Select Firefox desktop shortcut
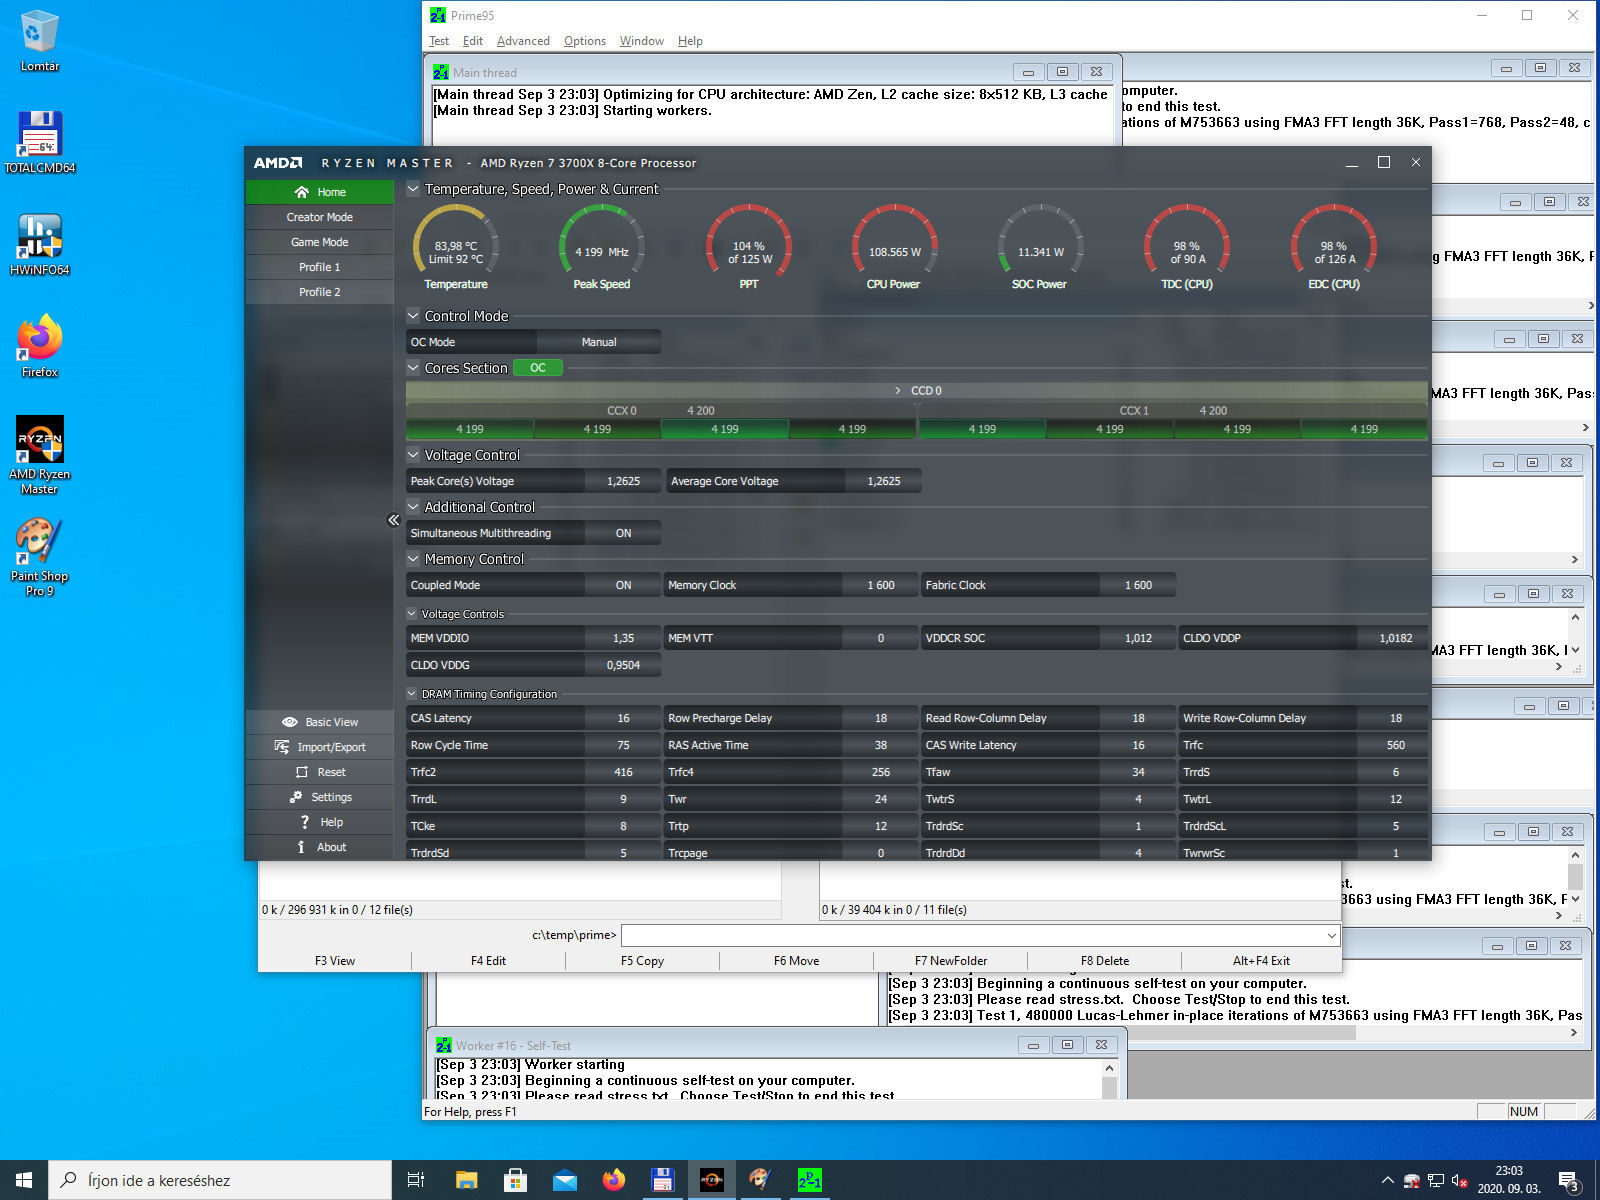Viewport: 1600px width, 1200px height. 39,347
